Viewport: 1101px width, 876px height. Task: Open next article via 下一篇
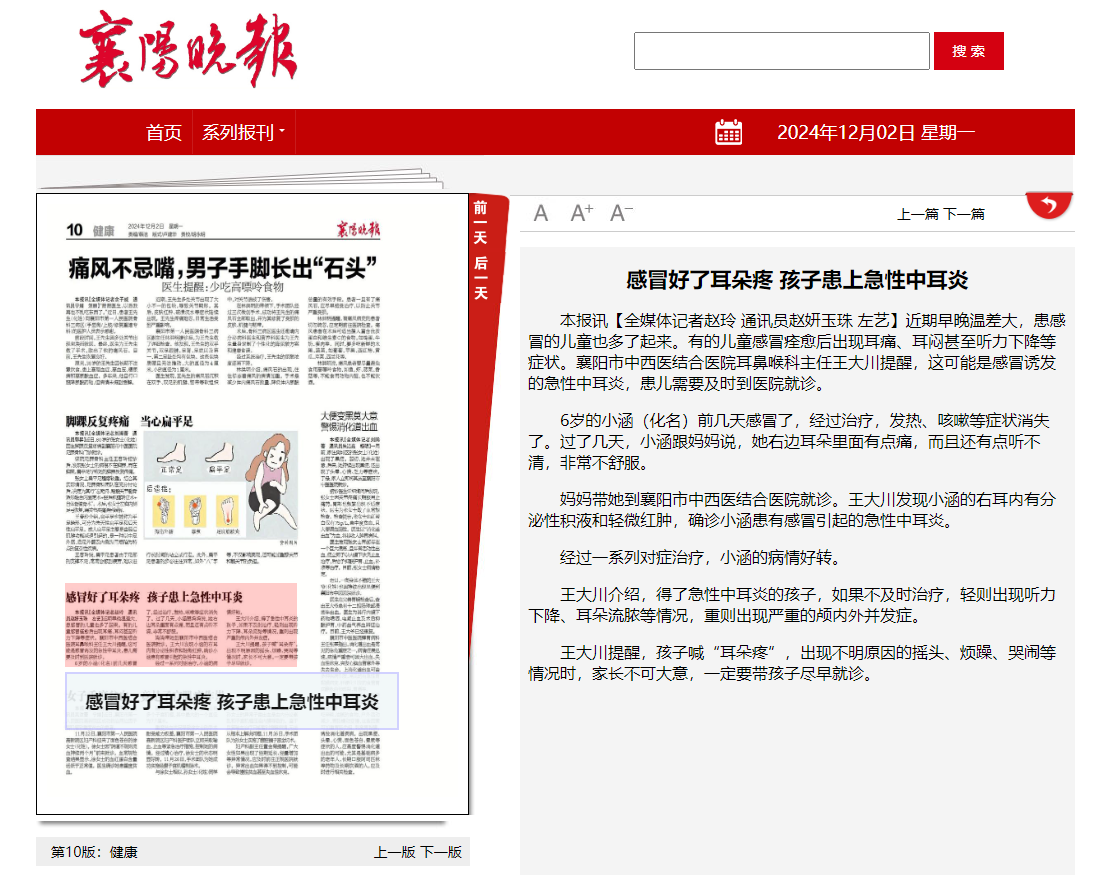click(x=964, y=214)
